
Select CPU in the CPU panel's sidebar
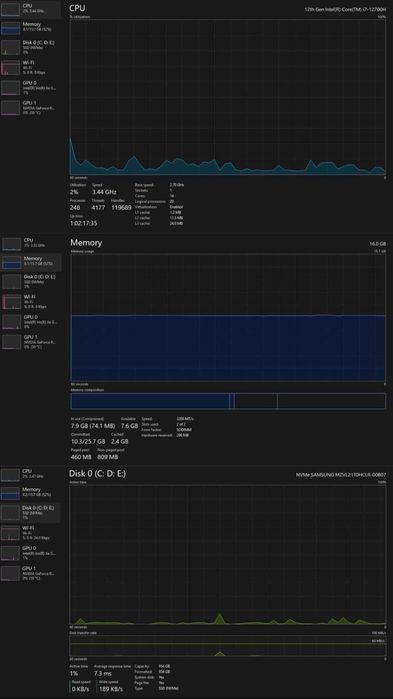click(x=30, y=9)
